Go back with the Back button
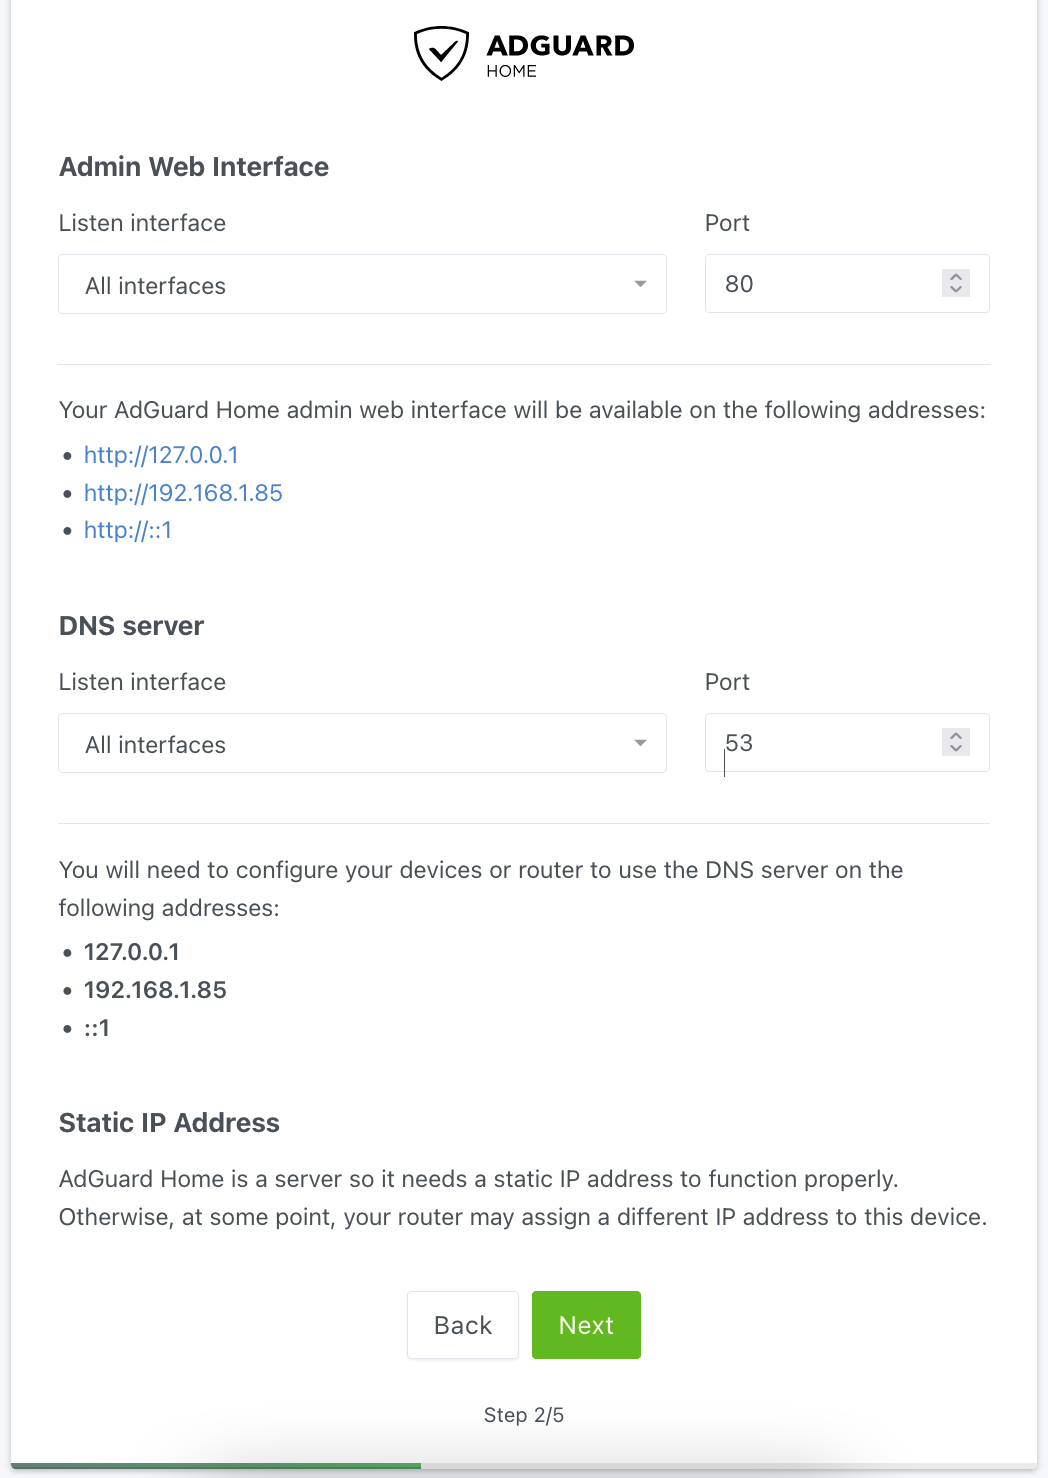1048x1478 pixels. [x=463, y=1325]
